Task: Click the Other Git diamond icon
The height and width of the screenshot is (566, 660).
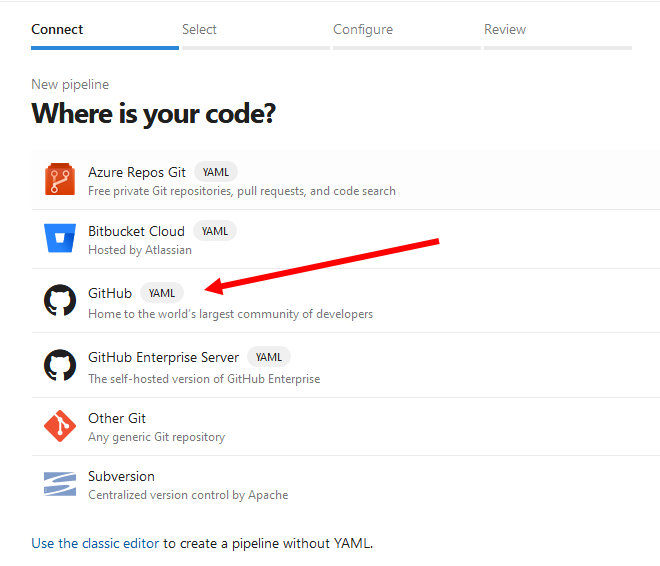Action: click(60, 426)
